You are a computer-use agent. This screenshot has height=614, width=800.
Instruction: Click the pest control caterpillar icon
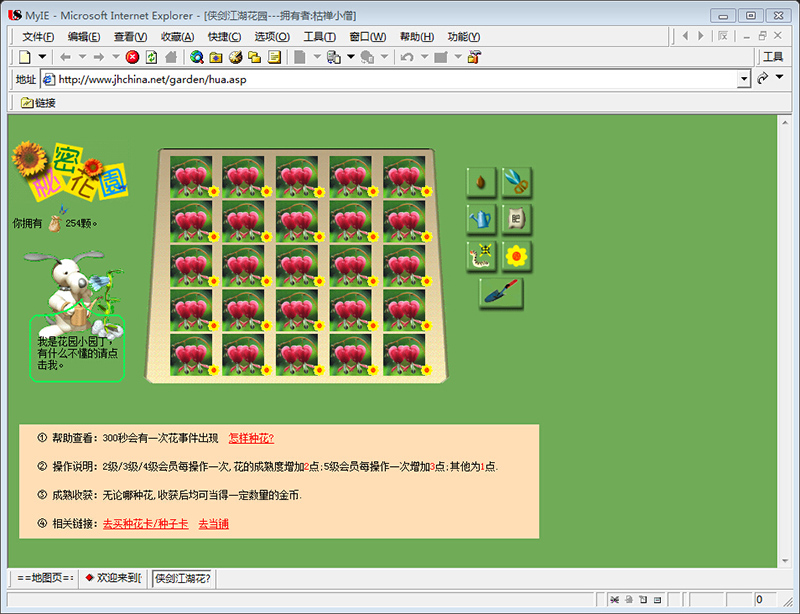click(481, 256)
